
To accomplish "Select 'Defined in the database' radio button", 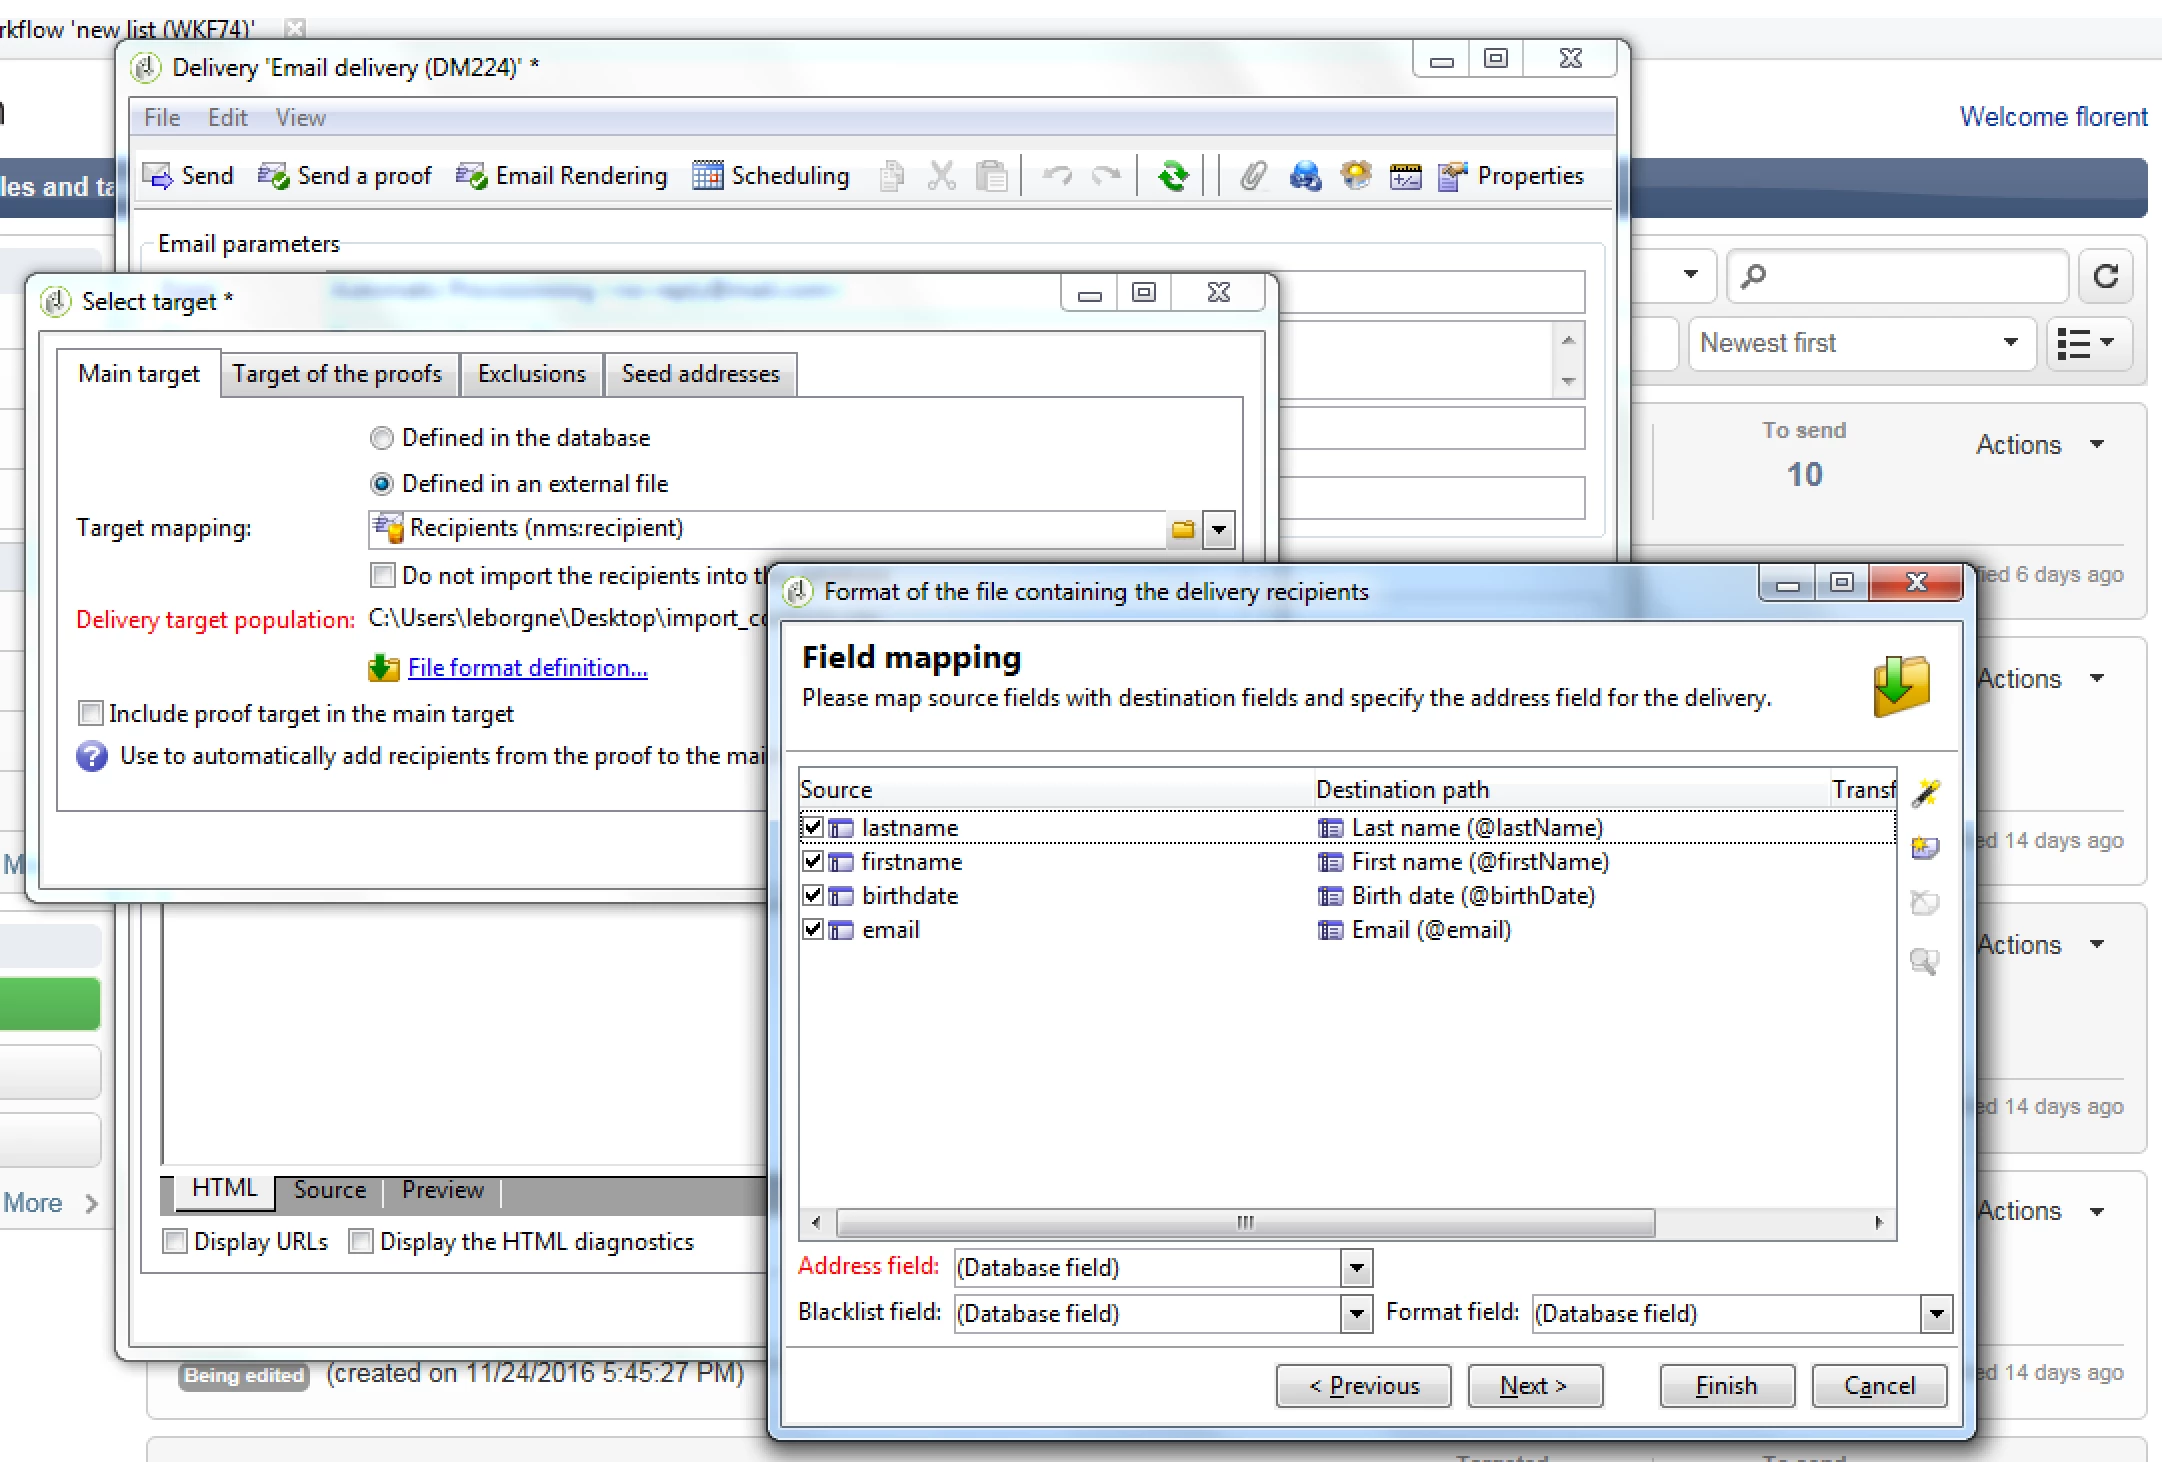I will (x=382, y=438).
